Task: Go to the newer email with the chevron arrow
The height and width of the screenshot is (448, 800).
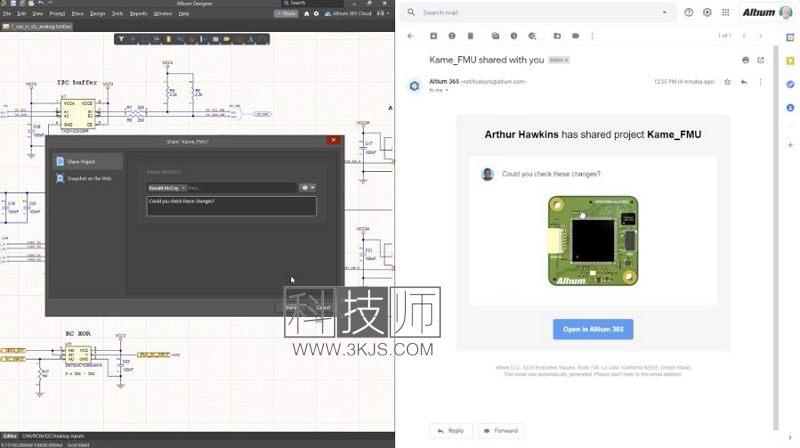Action: pos(744,36)
